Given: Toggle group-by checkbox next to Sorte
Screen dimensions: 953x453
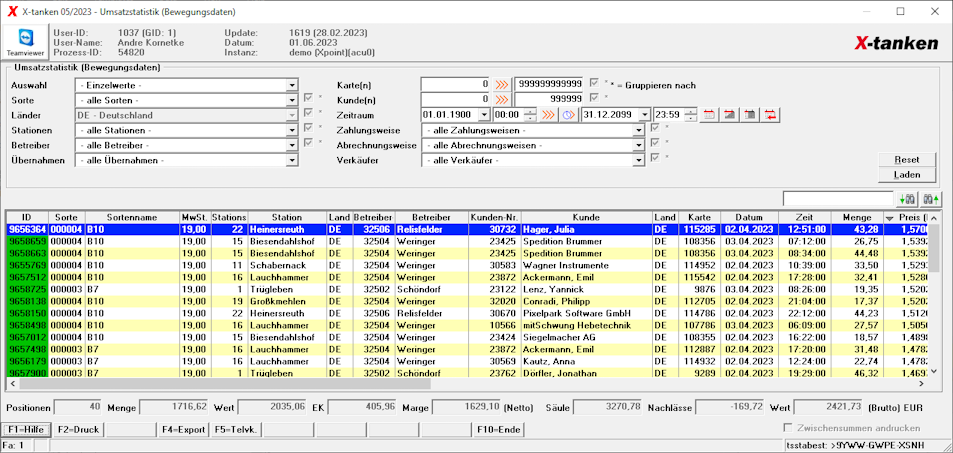Looking at the screenshot, I should click(x=309, y=98).
